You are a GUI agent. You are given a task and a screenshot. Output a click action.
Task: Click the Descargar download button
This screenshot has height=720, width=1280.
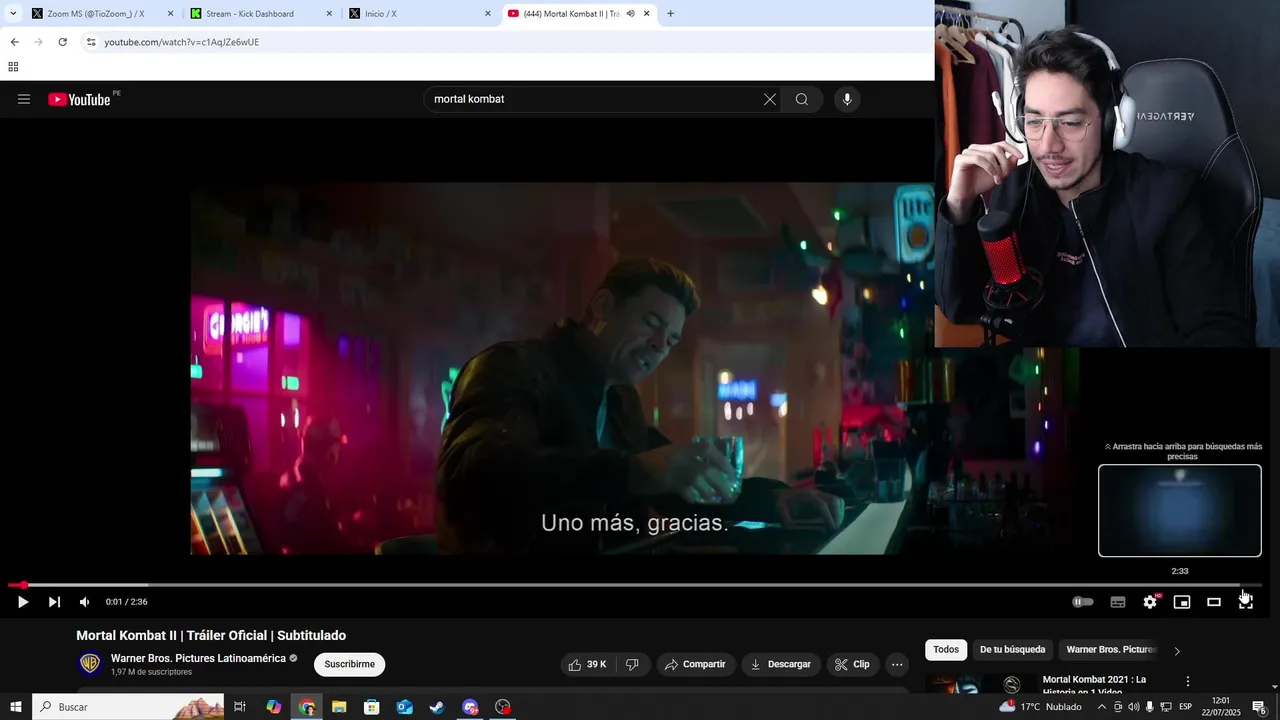(x=781, y=664)
